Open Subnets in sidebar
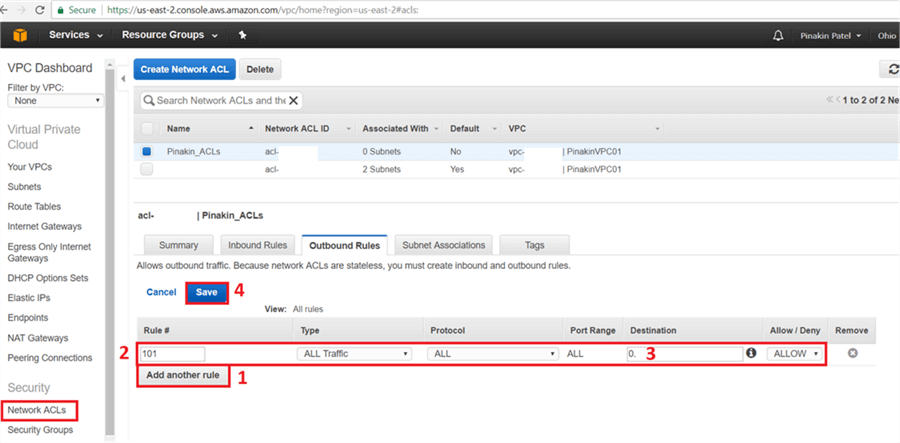Screen dimensions: 900x443 point(24,187)
